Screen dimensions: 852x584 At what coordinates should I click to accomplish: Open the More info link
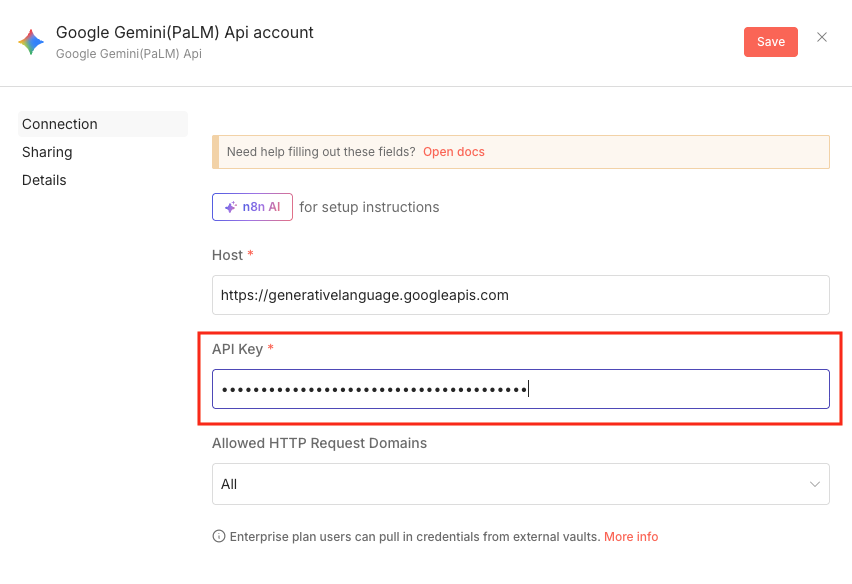(631, 537)
